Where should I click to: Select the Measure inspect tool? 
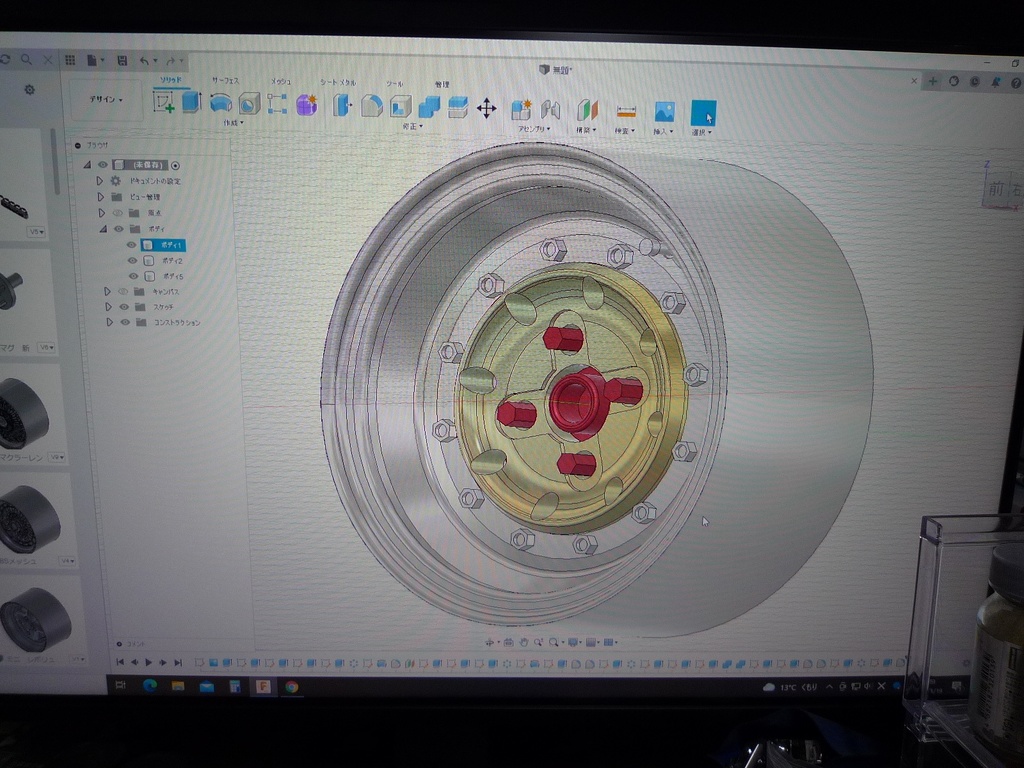[x=626, y=112]
